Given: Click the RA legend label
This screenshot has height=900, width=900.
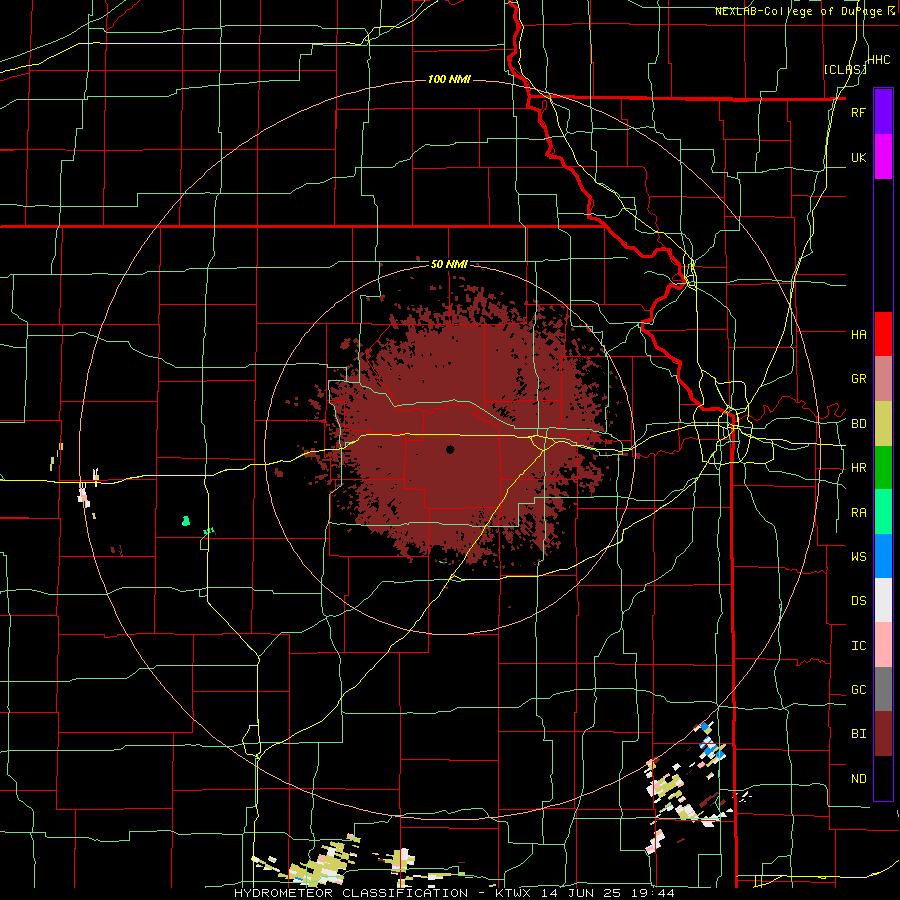Looking at the screenshot, I should coord(858,513).
